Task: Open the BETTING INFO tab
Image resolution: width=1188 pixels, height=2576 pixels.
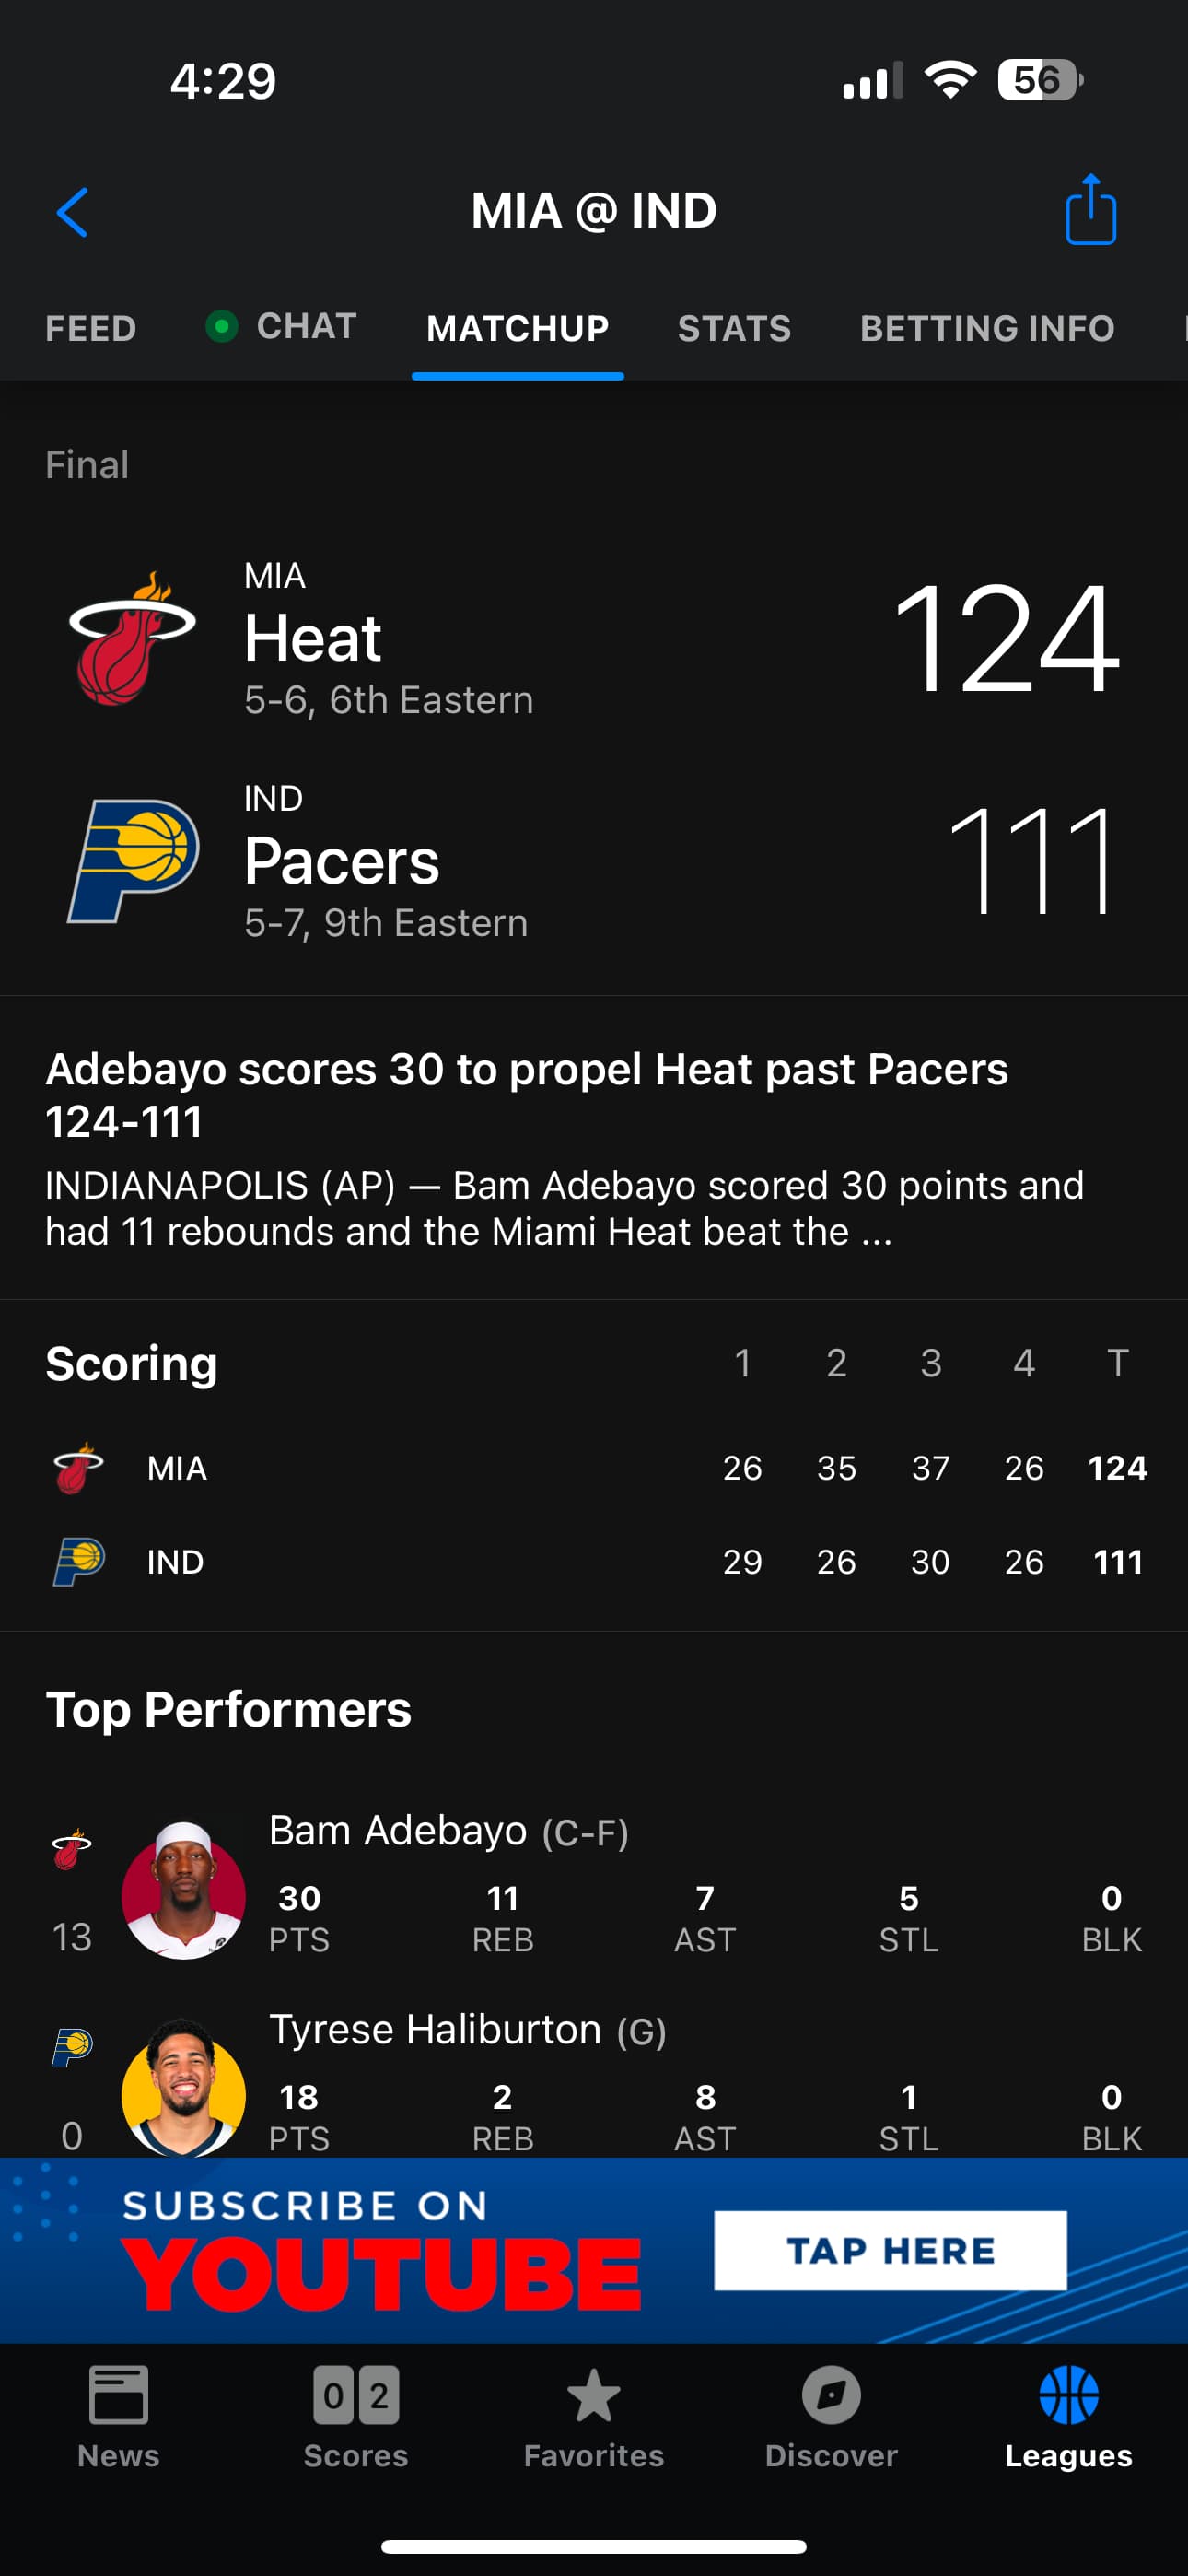Action: pyautogui.click(x=987, y=328)
